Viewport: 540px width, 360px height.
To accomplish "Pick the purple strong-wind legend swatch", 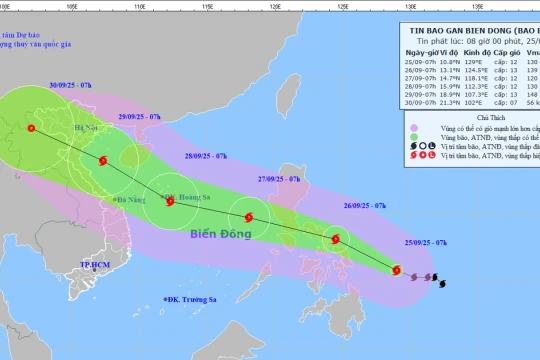I will coord(414,128).
